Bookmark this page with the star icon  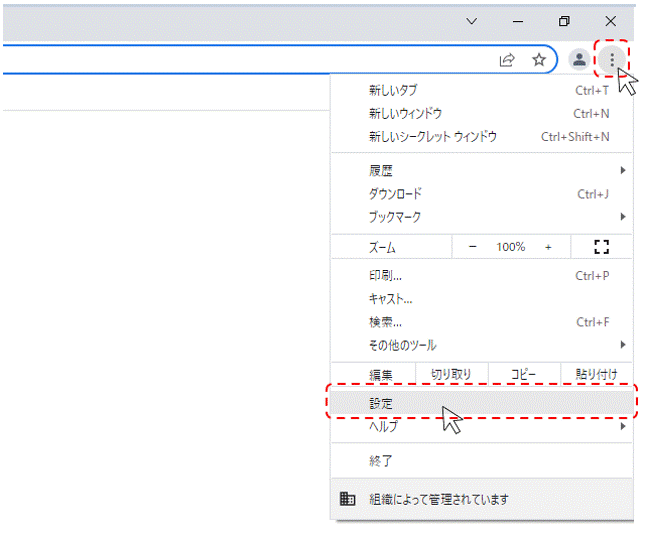click(538, 60)
